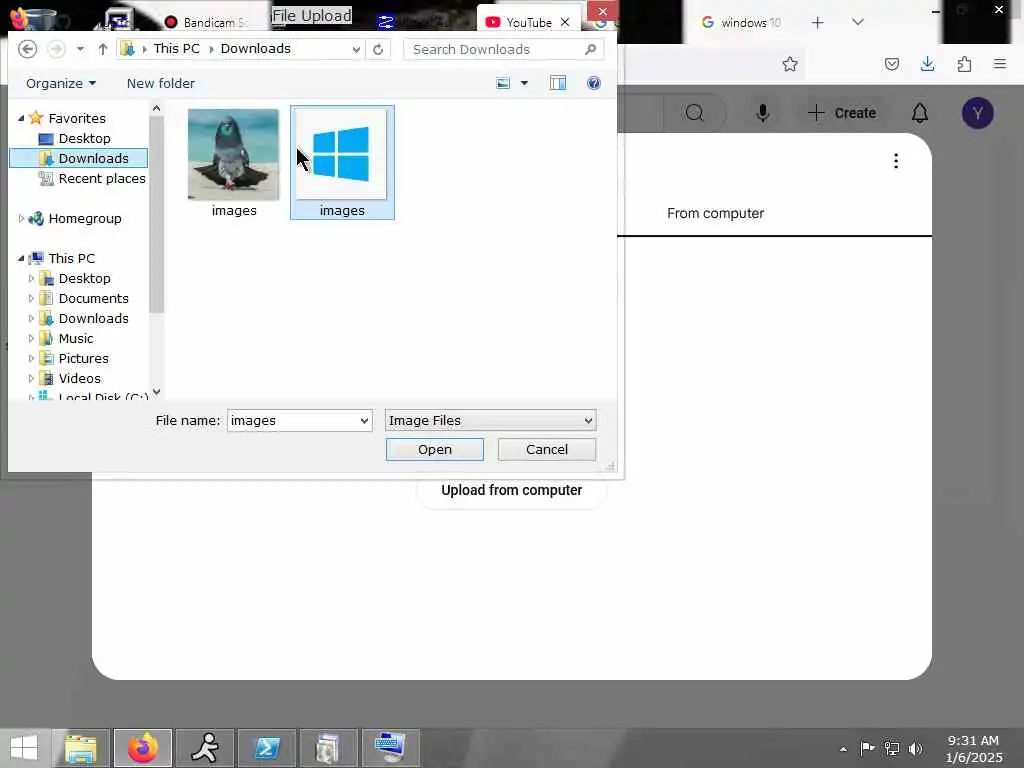This screenshot has height=768, width=1024.
Task: Go back in file dialog navigation
Action: [27, 49]
